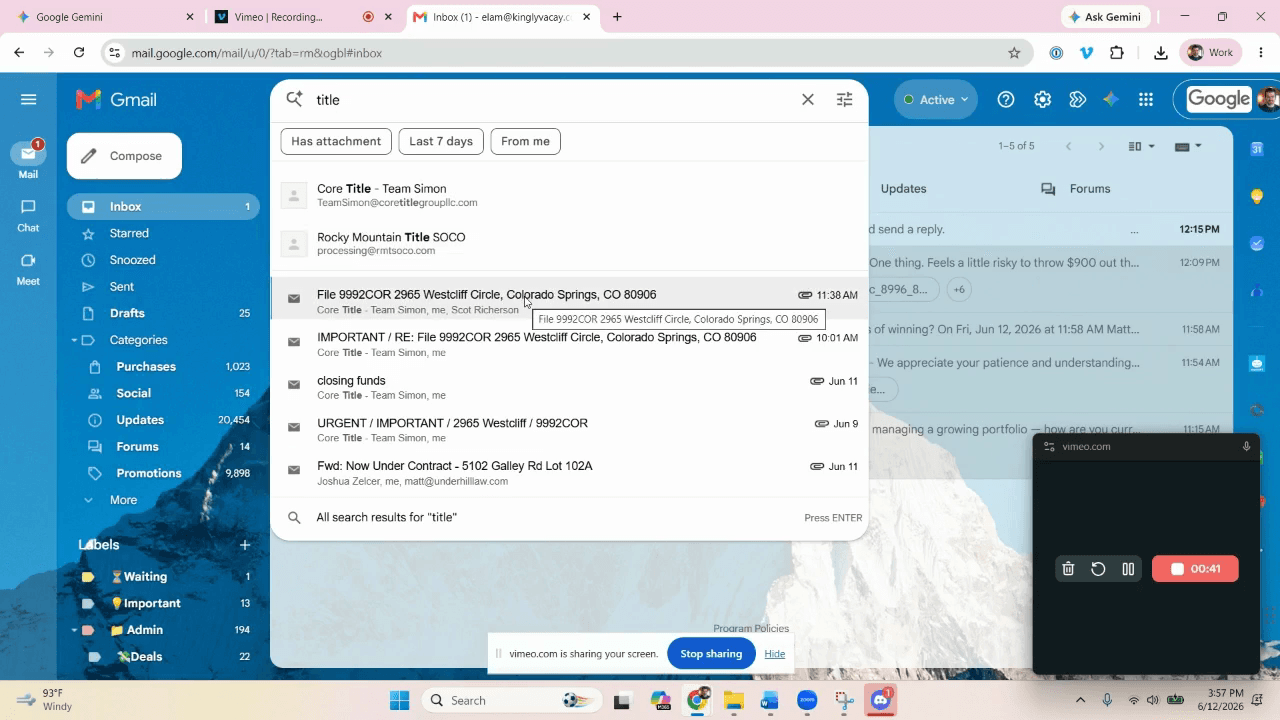Open the Windows Start menu
1280x720 pixels.
click(x=399, y=700)
